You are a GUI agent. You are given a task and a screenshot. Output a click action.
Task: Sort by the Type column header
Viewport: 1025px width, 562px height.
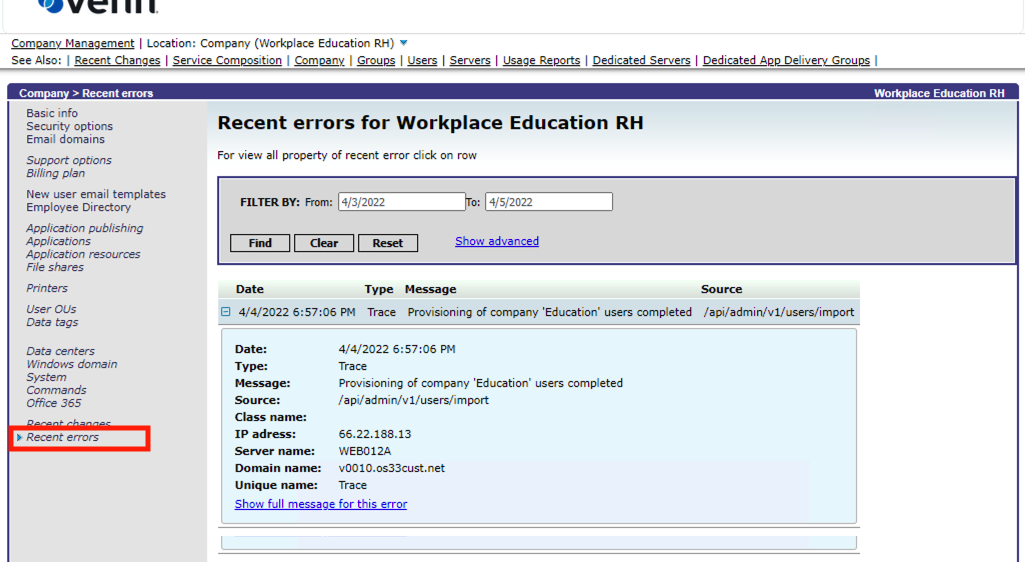click(x=379, y=289)
